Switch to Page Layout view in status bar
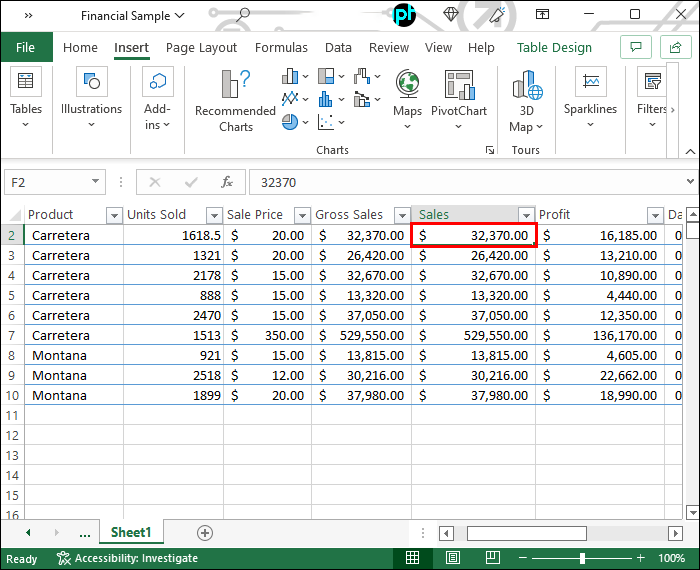 click(x=452, y=558)
